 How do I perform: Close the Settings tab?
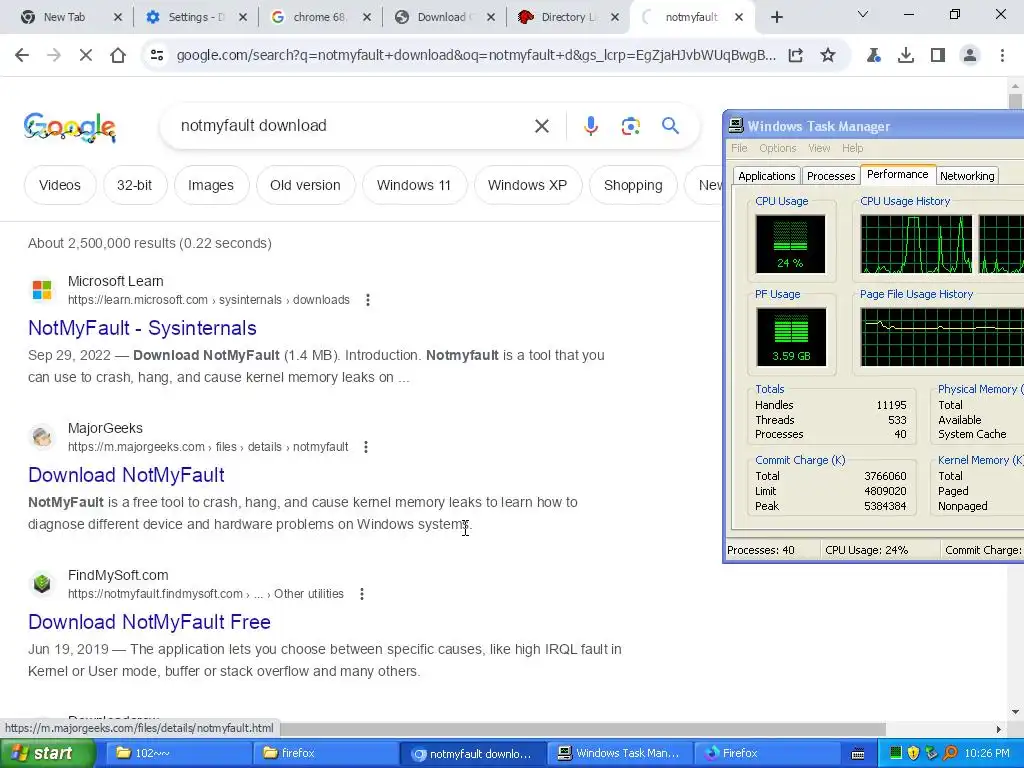click(242, 18)
